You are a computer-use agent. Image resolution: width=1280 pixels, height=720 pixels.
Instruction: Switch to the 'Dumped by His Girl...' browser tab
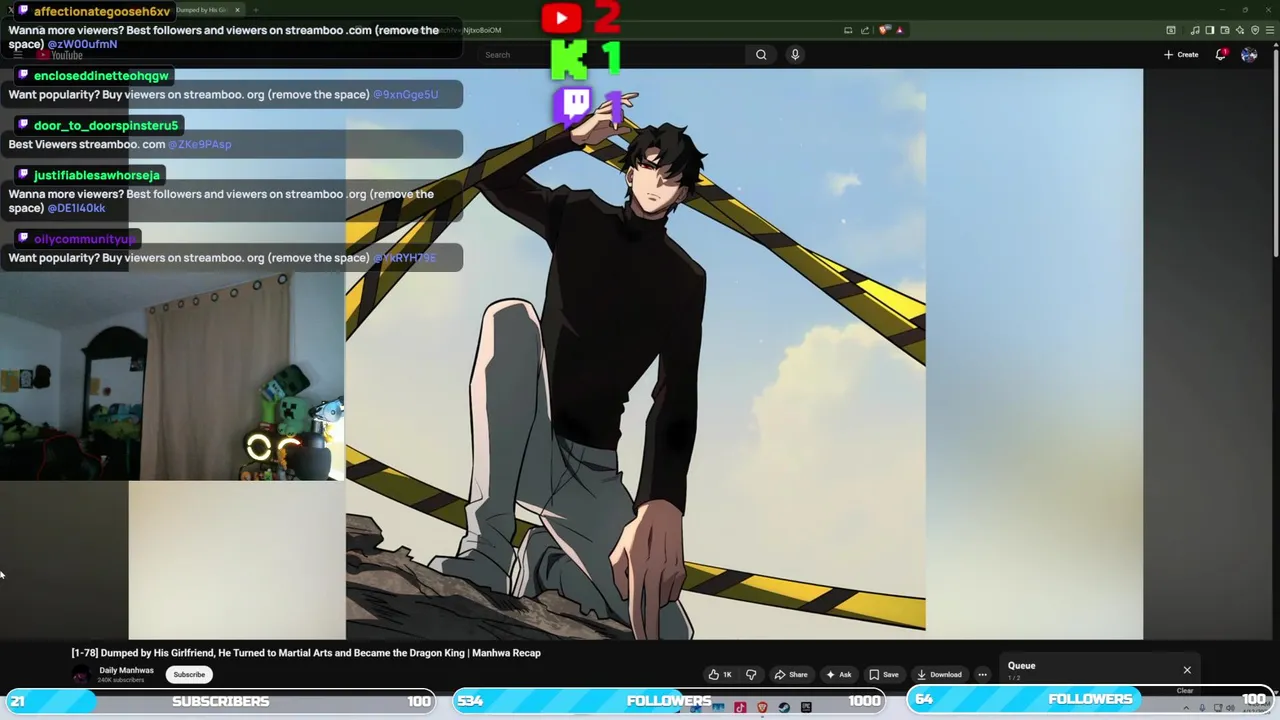click(201, 10)
